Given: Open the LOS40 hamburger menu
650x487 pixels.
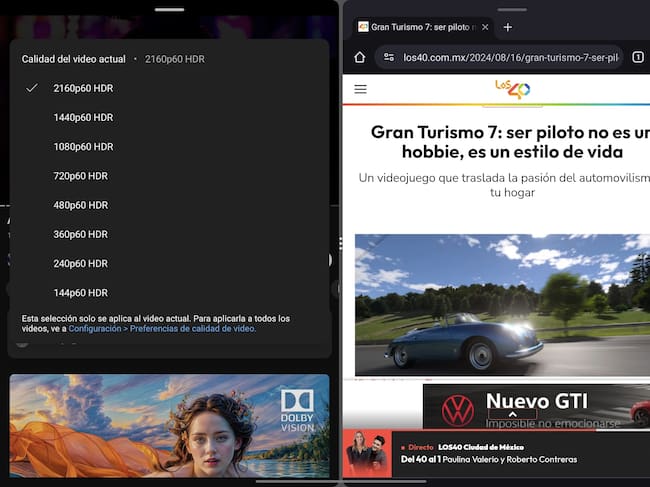Looking at the screenshot, I should (x=361, y=89).
